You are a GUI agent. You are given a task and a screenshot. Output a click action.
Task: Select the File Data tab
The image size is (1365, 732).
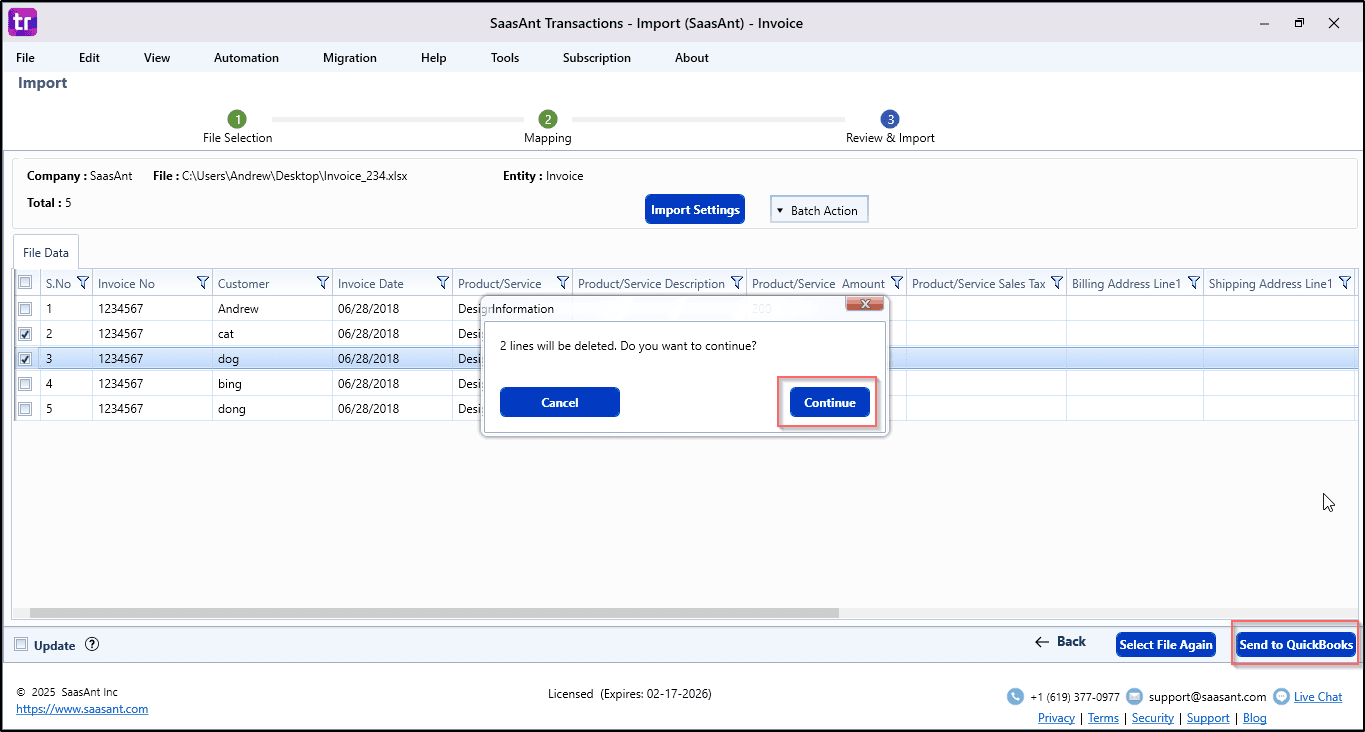[x=46, y=254]
